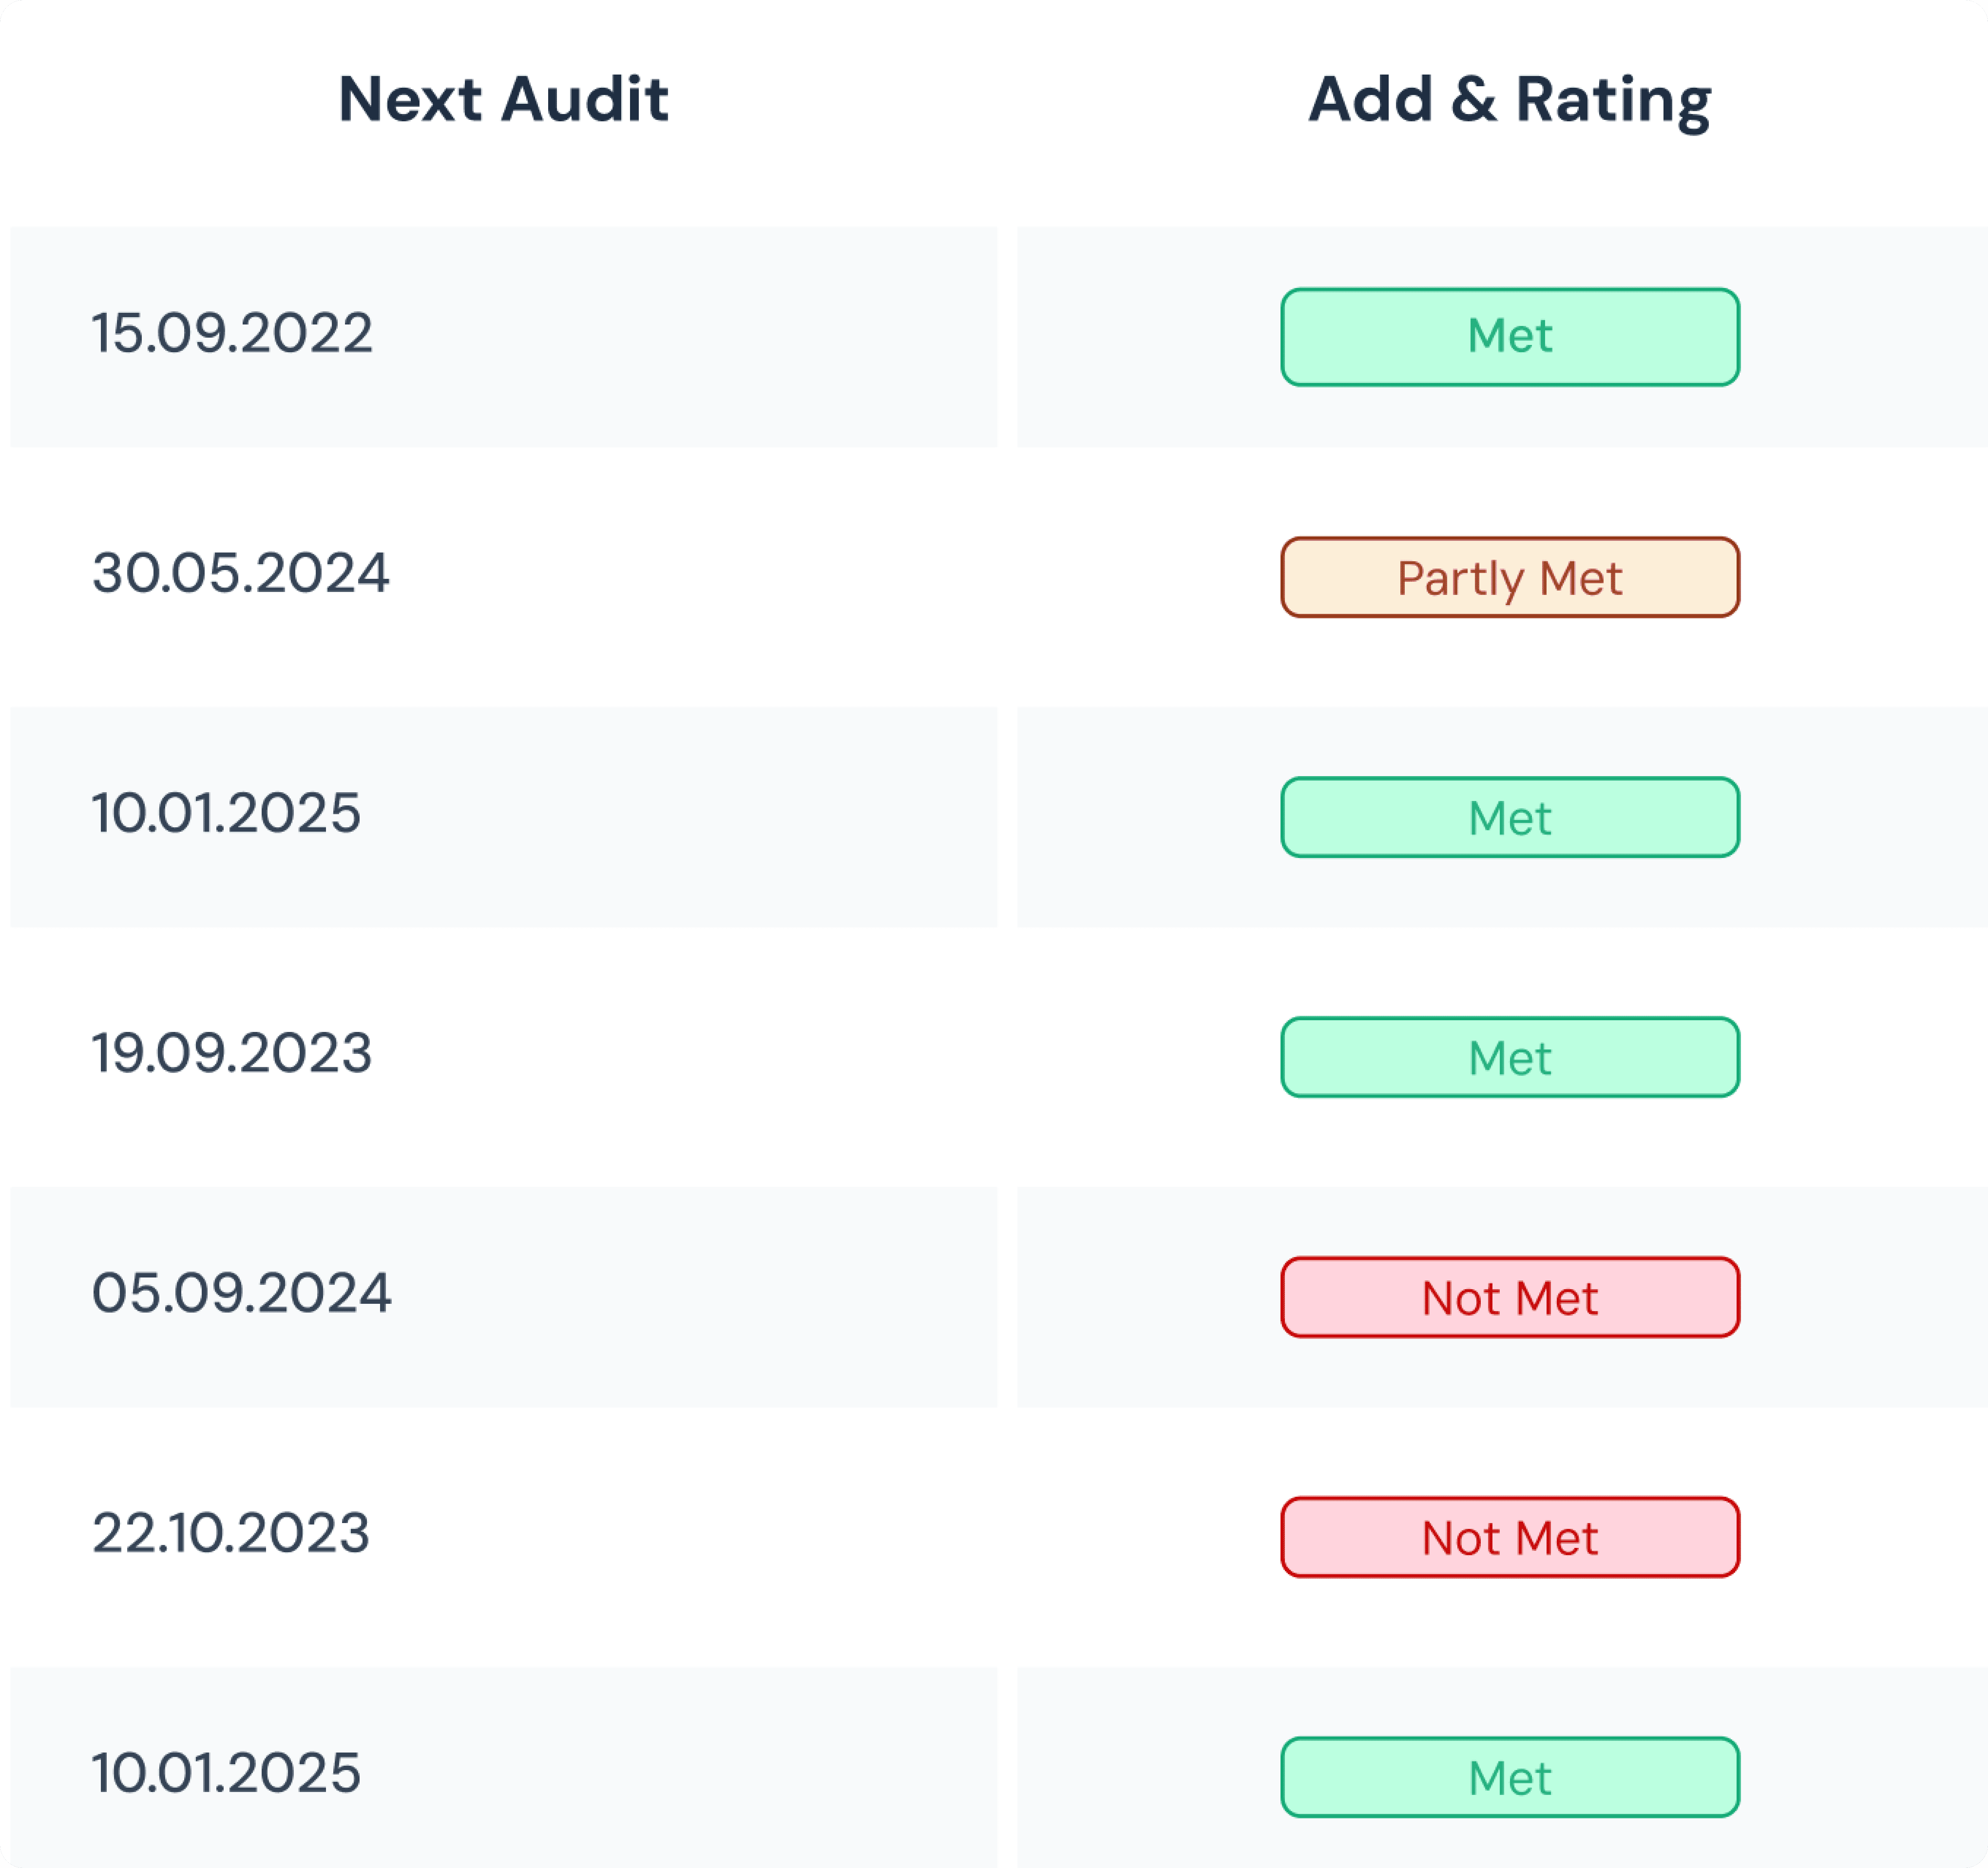Open the Met rating for 15.09.2022
This screenshot has height=1868, width=1988.
pos(1509,337)
